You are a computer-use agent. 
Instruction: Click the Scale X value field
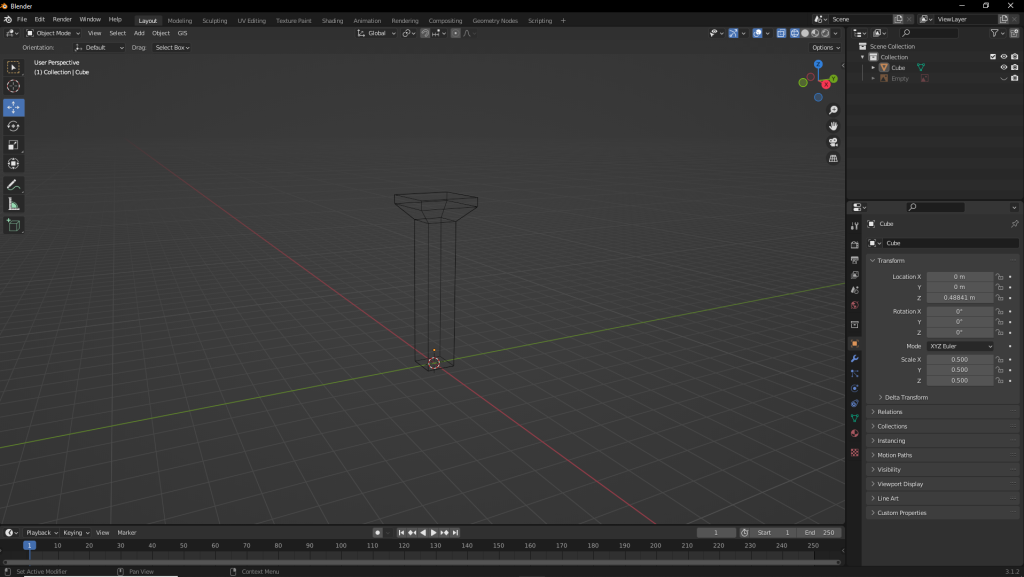coord(959,359)
